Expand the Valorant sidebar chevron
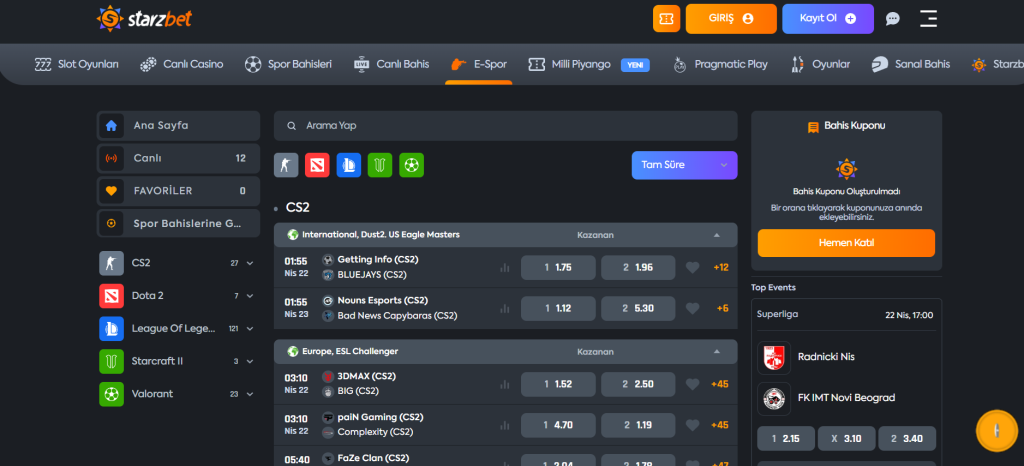Image resolution: width=1024 pixels, height=466 pixels. click(x=249, y=394)
